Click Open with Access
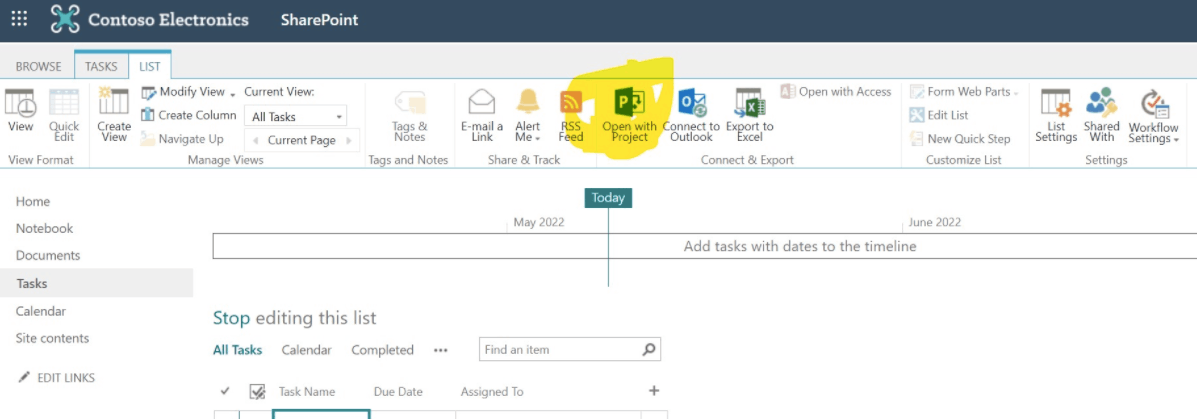Screen dimensions: 1197x419 click(x=836, y=92)
